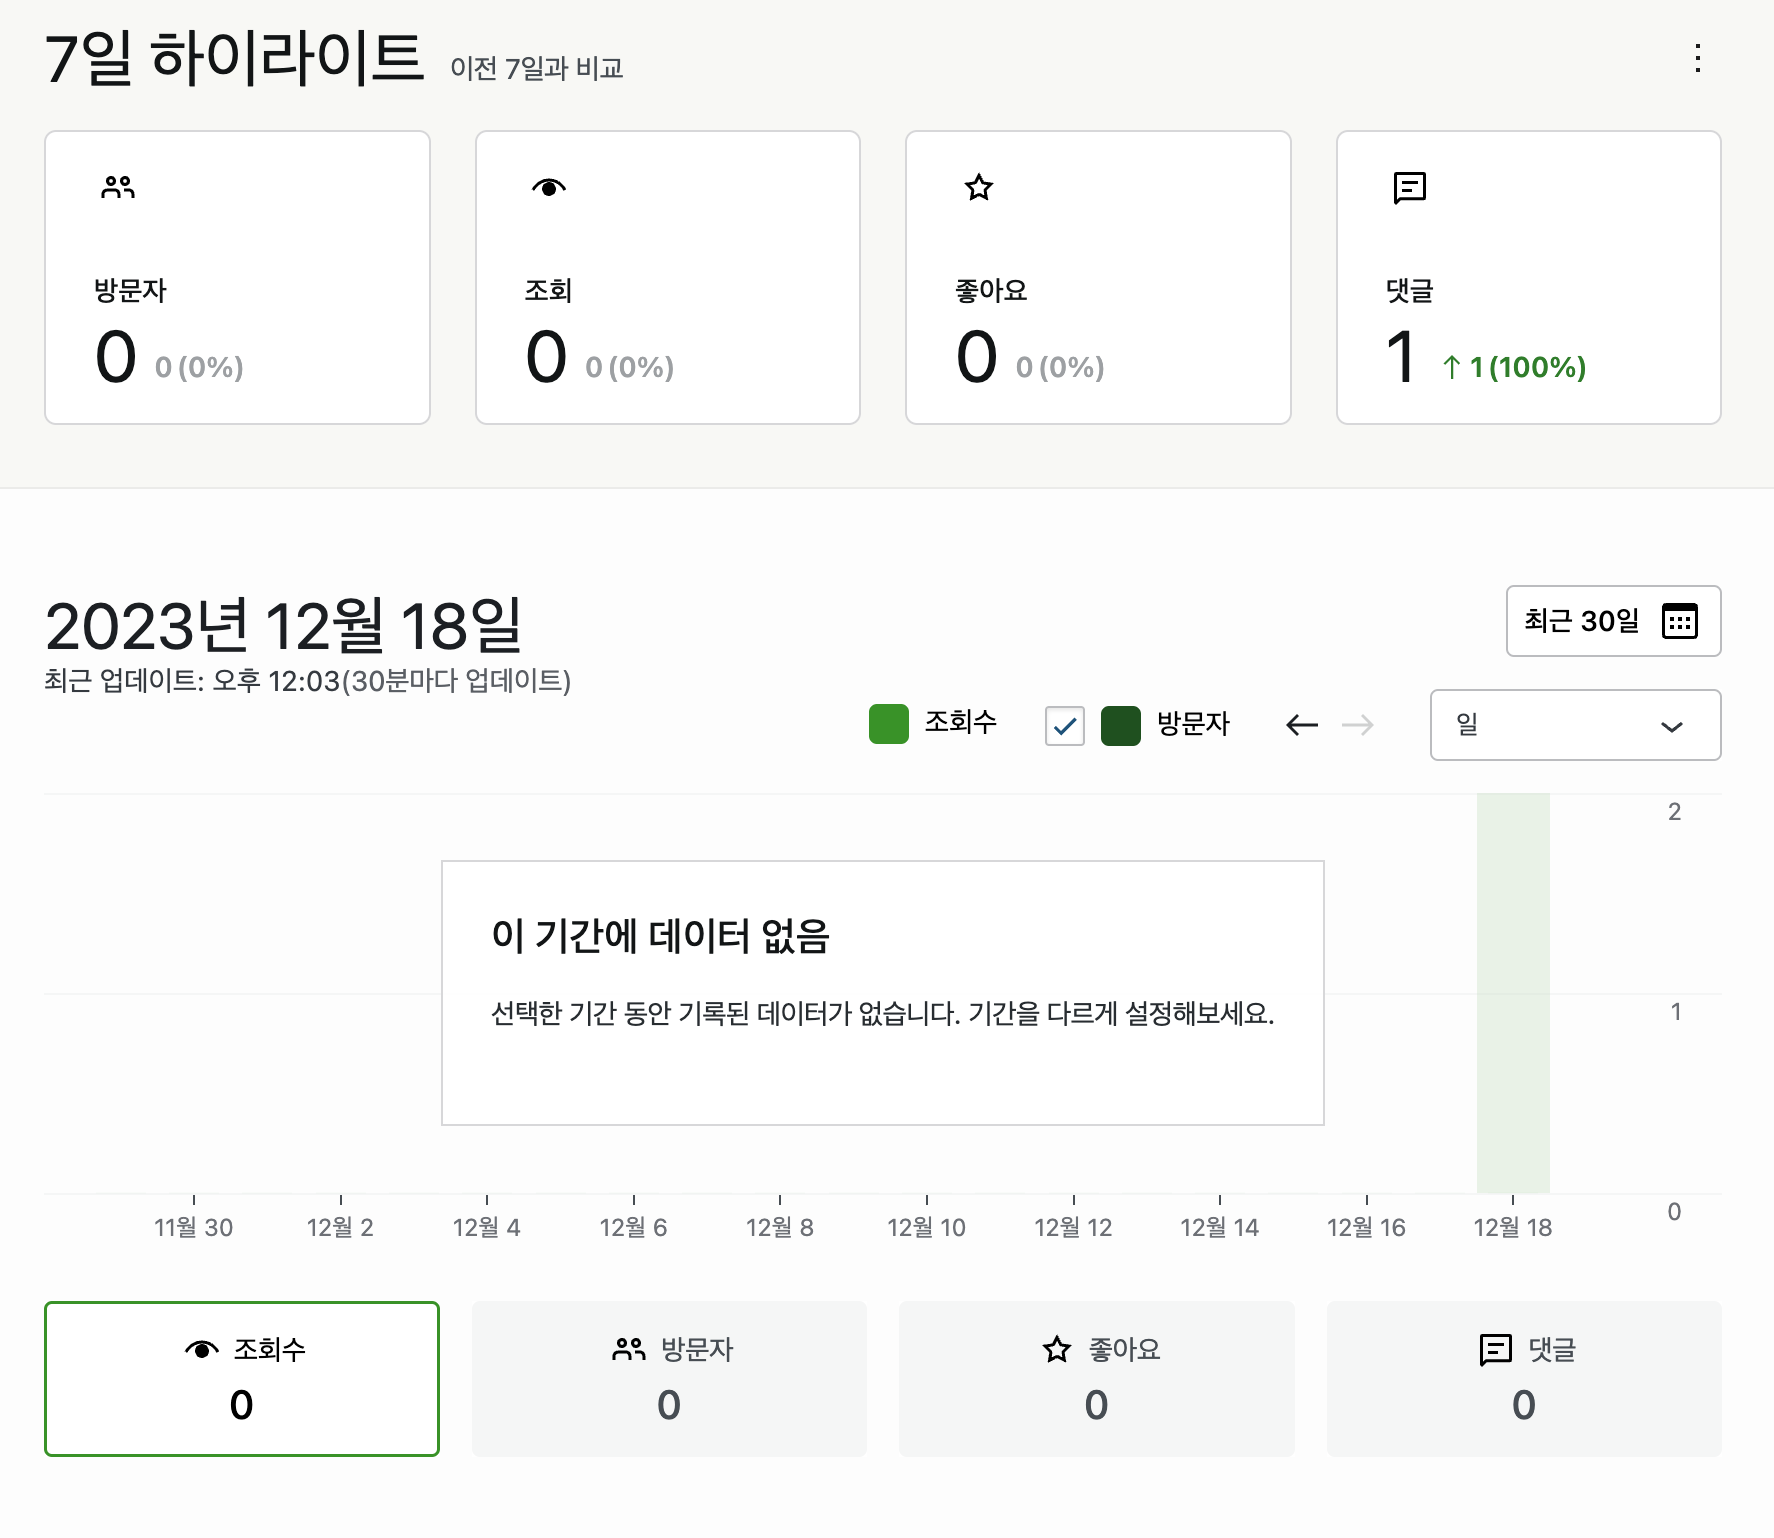
Task: Click the left arrow to view previous period
Action: (1301, 725)
